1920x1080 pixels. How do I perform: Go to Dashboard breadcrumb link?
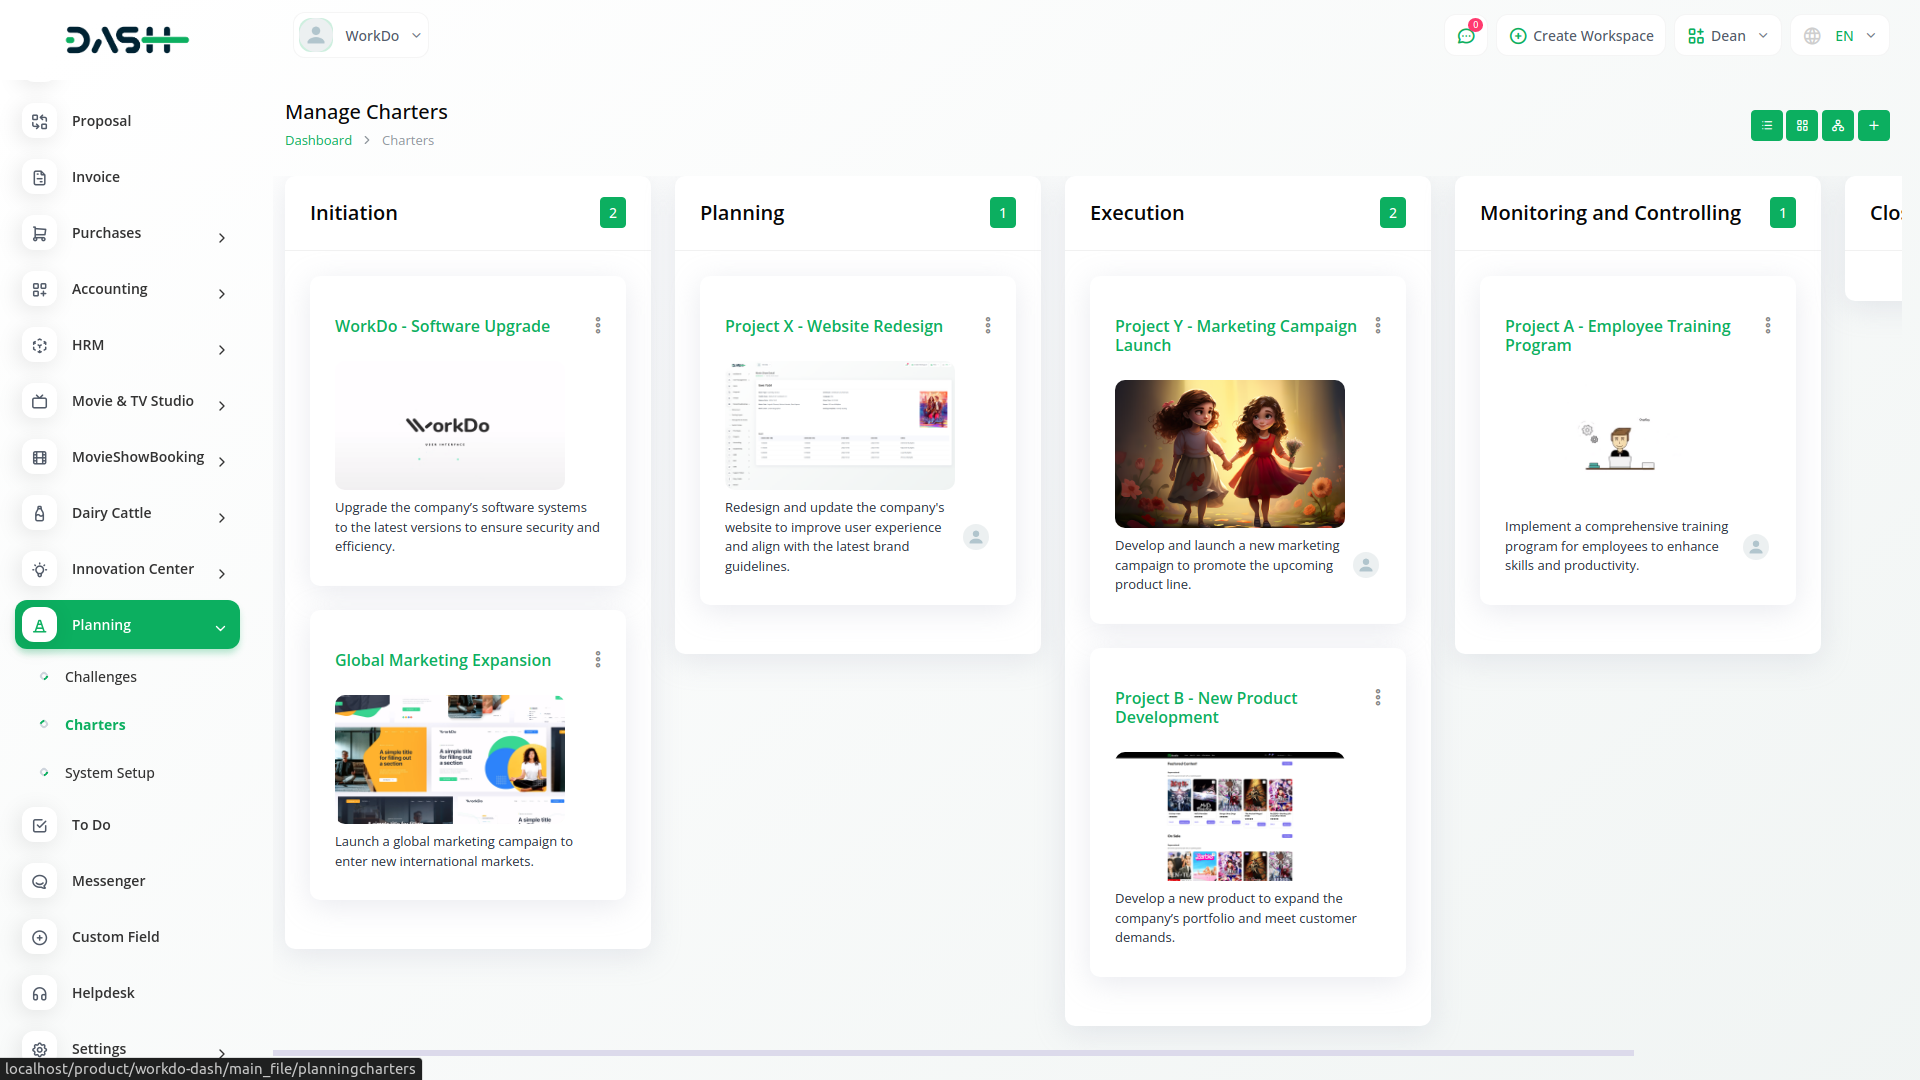pyautogui.click(x=318, y=141)
